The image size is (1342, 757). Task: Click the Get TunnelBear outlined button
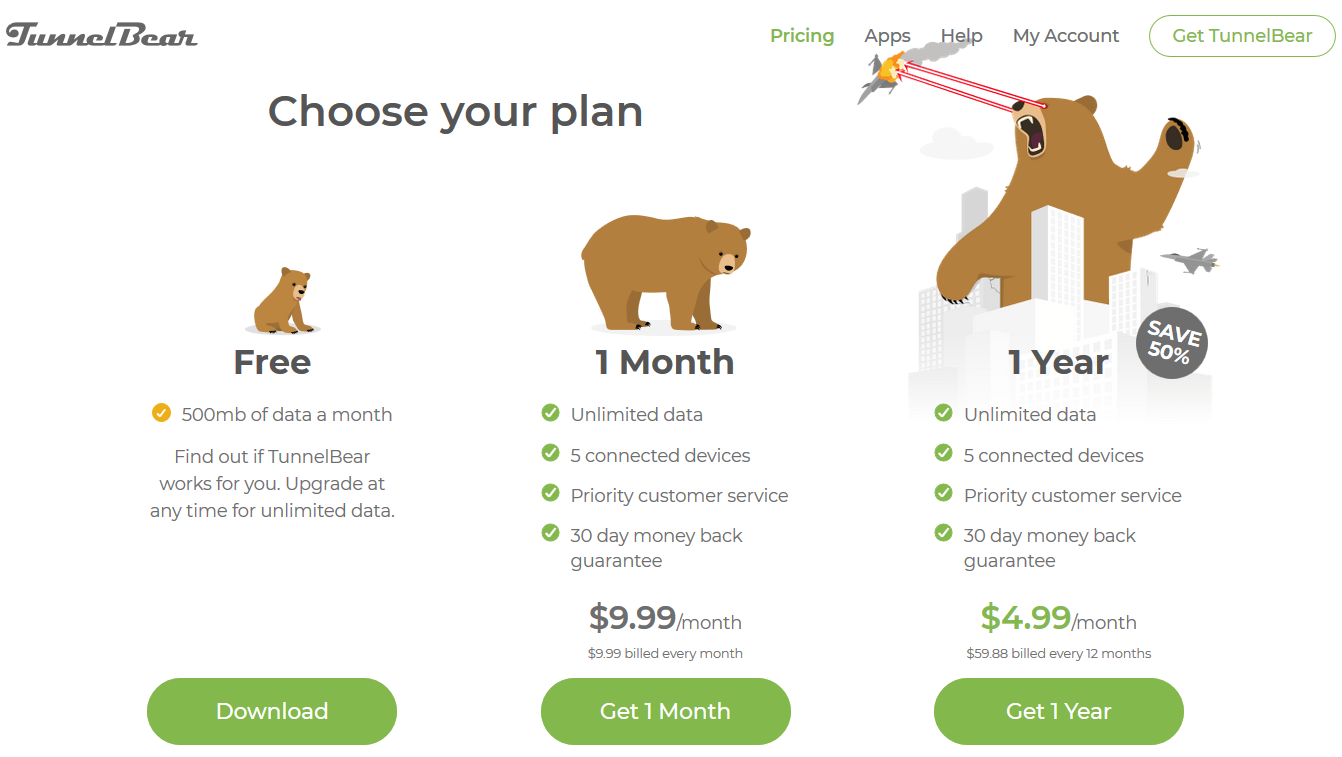coord(1242,36)
